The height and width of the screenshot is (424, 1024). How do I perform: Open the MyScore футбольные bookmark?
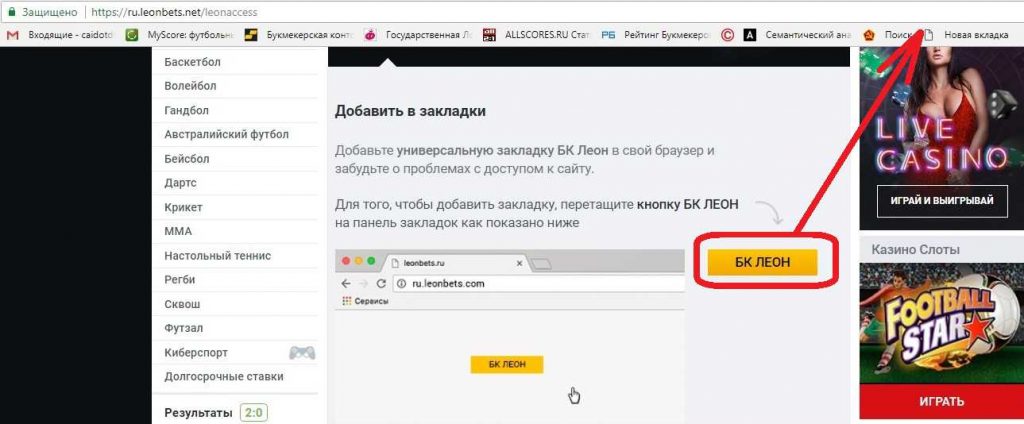180,35
